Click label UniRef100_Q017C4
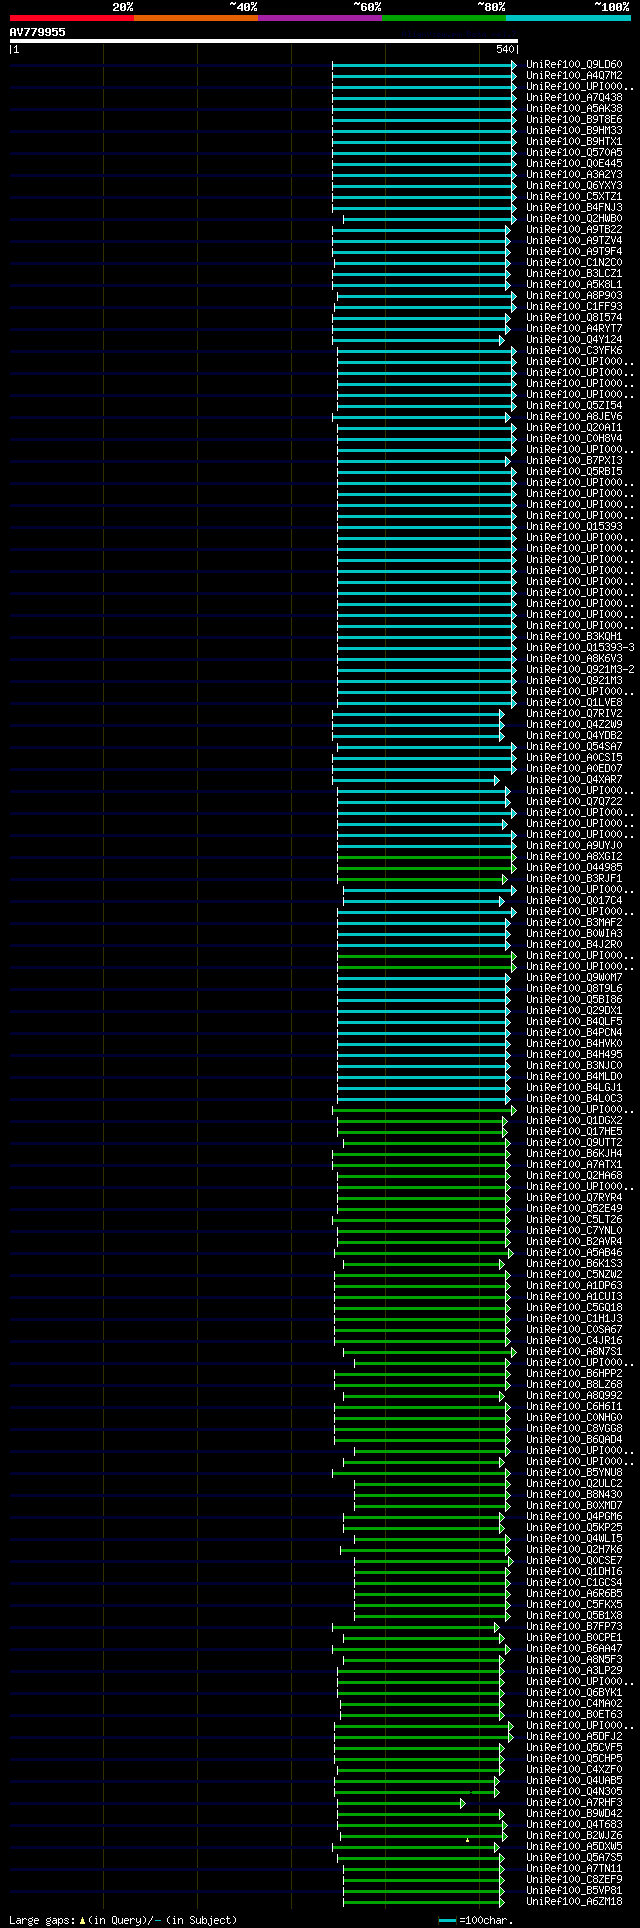 pos(574,901)
